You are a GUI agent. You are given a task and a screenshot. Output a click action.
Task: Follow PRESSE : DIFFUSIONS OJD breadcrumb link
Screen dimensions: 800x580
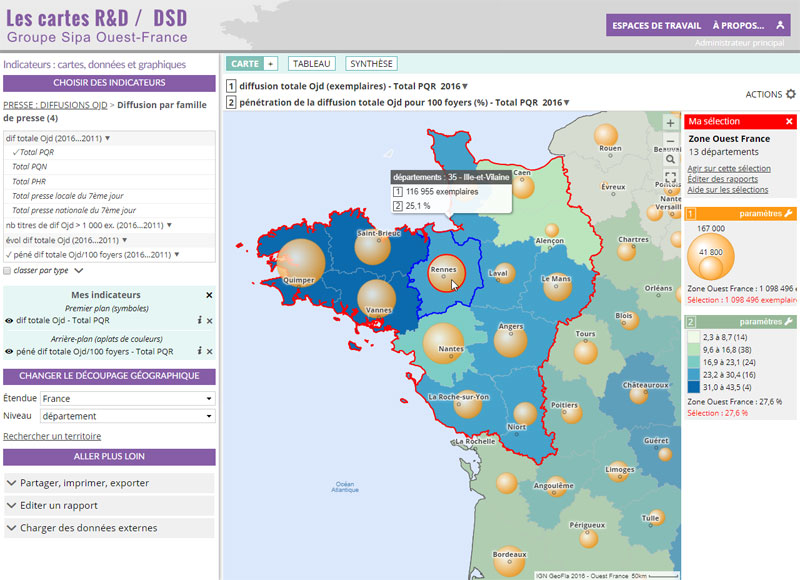(x=55, y=105)
